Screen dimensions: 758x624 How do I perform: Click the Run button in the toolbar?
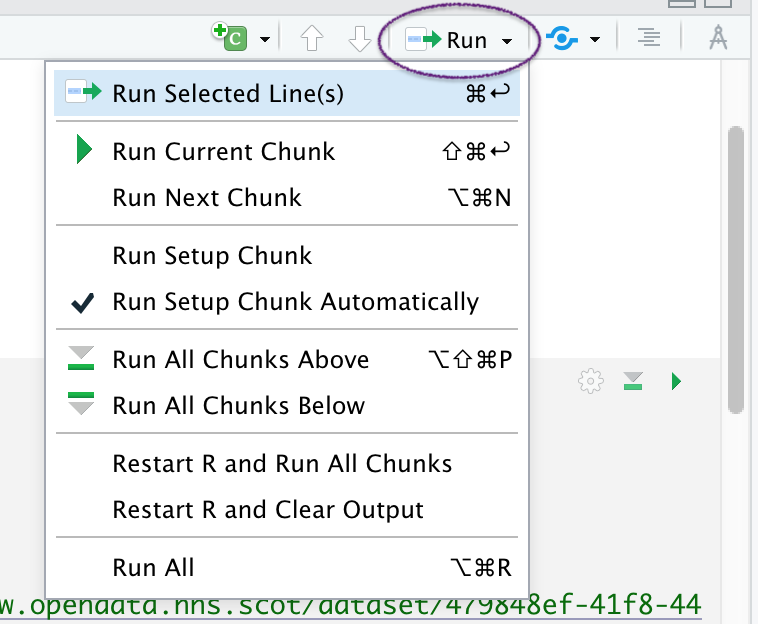[448, 40]
